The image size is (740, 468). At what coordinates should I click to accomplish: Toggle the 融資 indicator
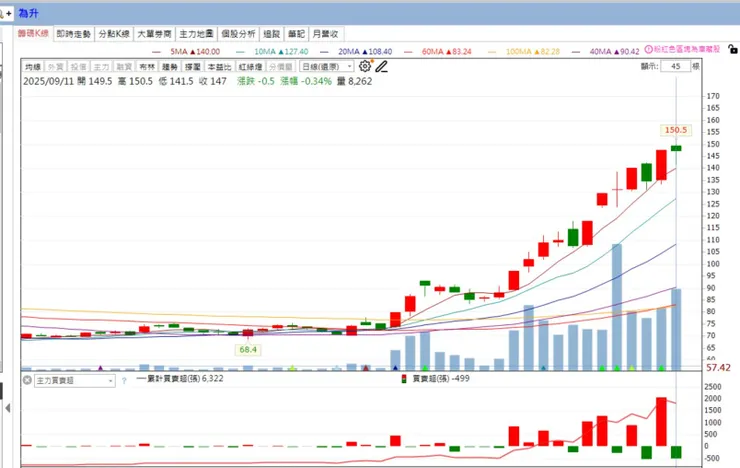tap(124, 67)
